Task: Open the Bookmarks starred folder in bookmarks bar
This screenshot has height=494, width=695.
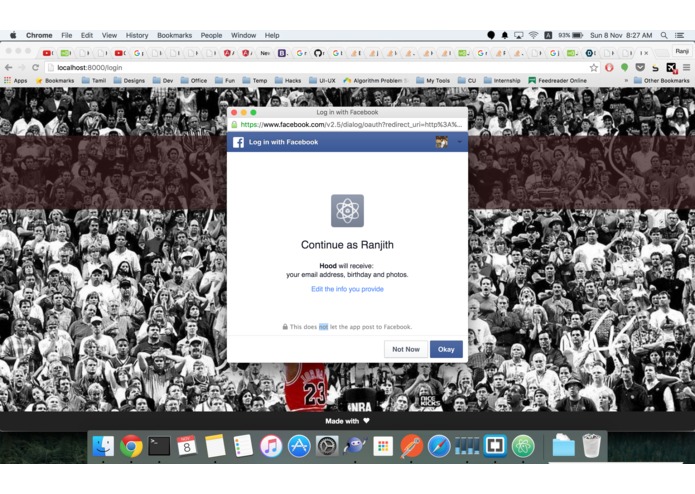Action: point(55,80)
